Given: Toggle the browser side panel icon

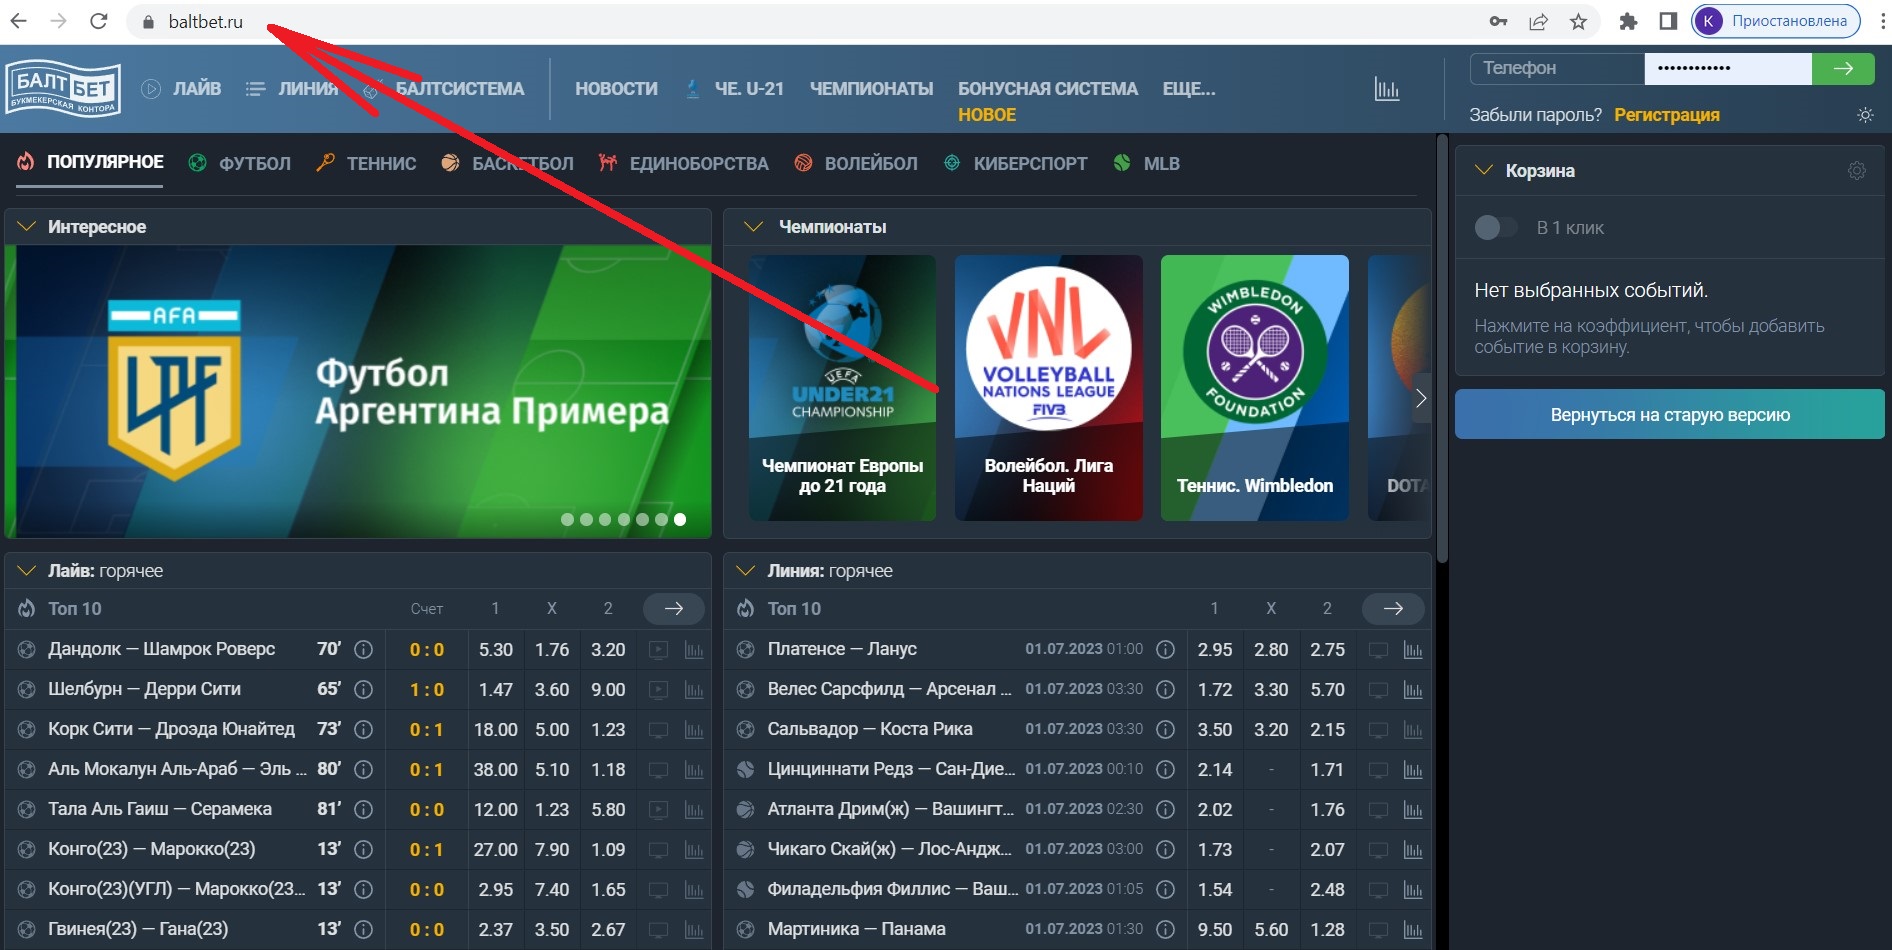Looking at the screenshot, I should [x=1668, y=21].
